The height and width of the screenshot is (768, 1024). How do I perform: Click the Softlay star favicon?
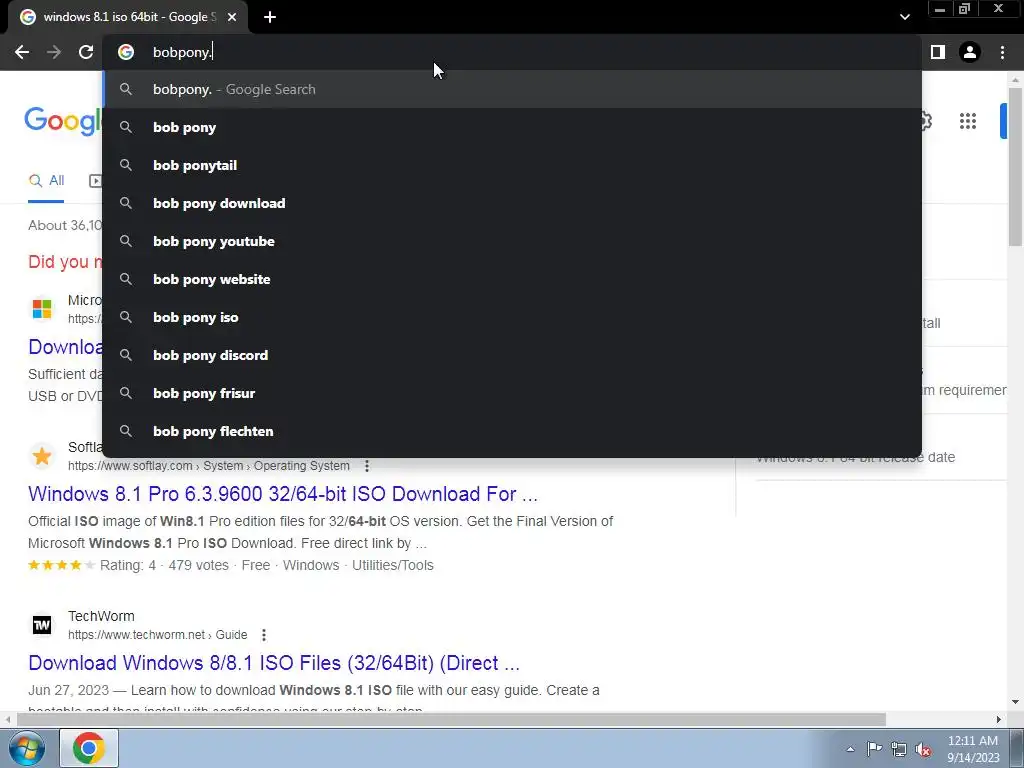42,456
